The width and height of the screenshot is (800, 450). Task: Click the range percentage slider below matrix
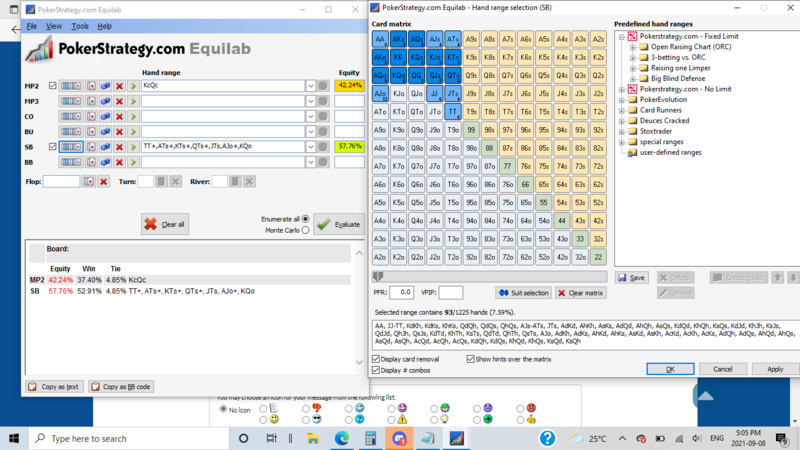coord(489,277)
